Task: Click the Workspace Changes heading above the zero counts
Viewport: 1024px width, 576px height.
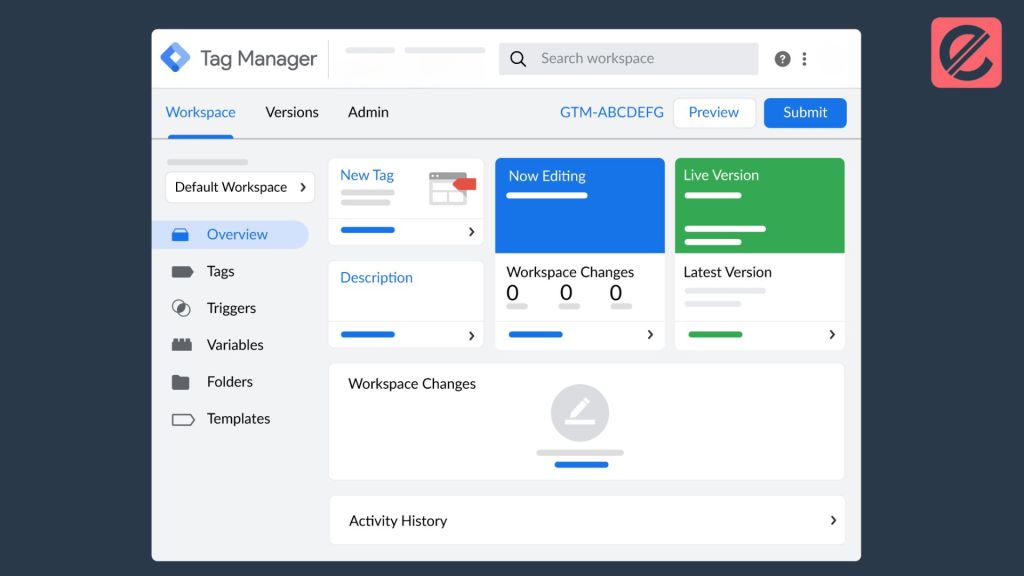Action: coord(570,272)
